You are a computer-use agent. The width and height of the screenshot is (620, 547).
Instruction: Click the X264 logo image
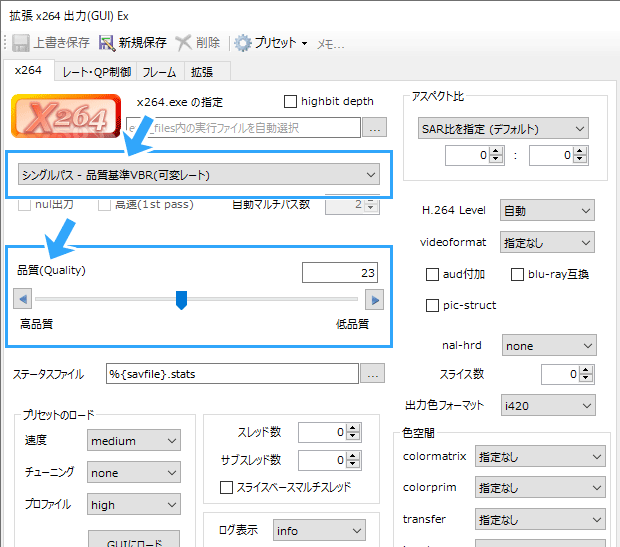[x=67, y=118]
